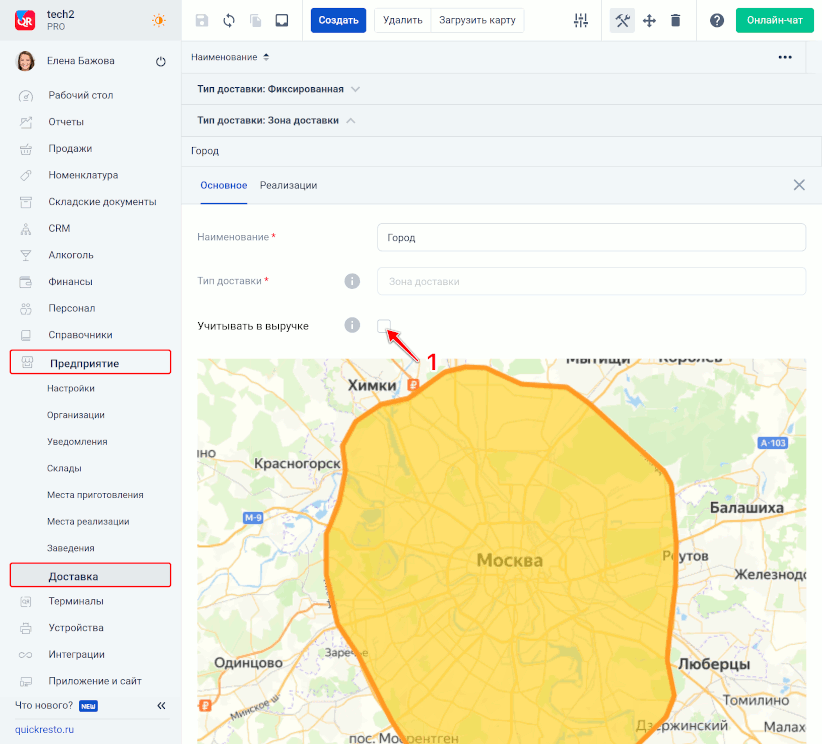Click the info icon beside Учитывать в выручке

point(352,325)
